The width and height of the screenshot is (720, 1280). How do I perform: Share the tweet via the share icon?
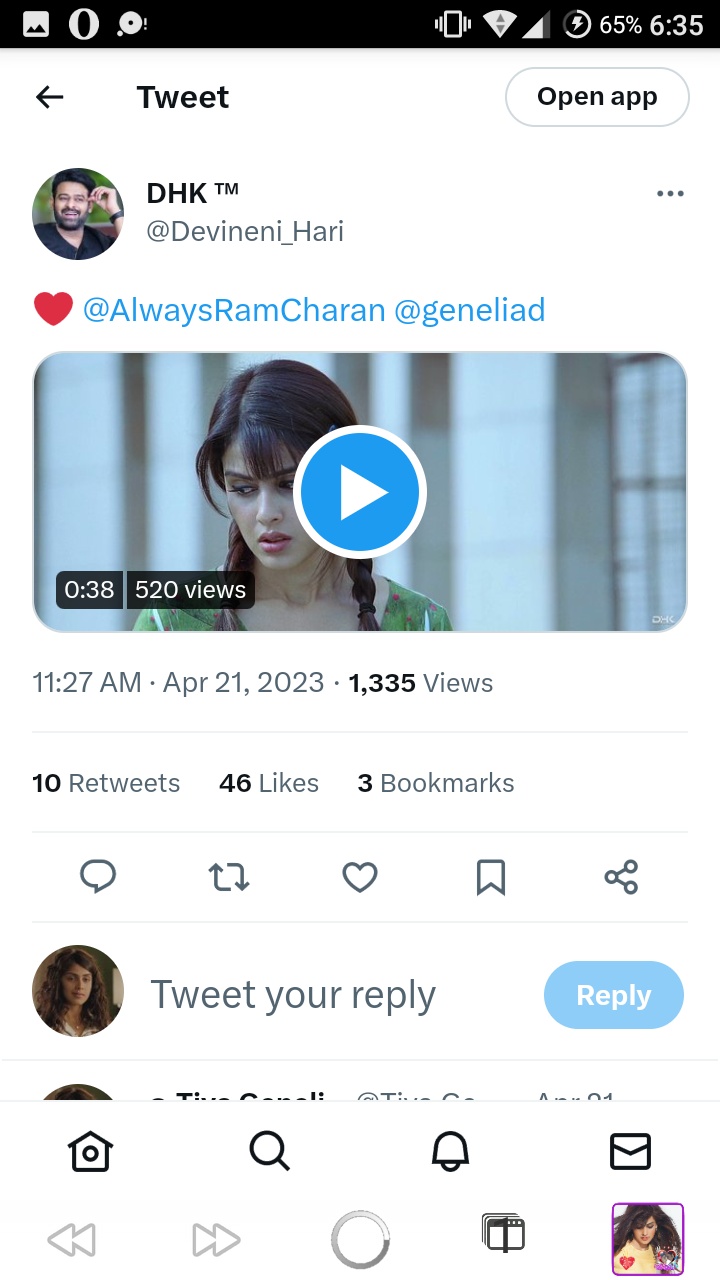[x=621, y=877]
